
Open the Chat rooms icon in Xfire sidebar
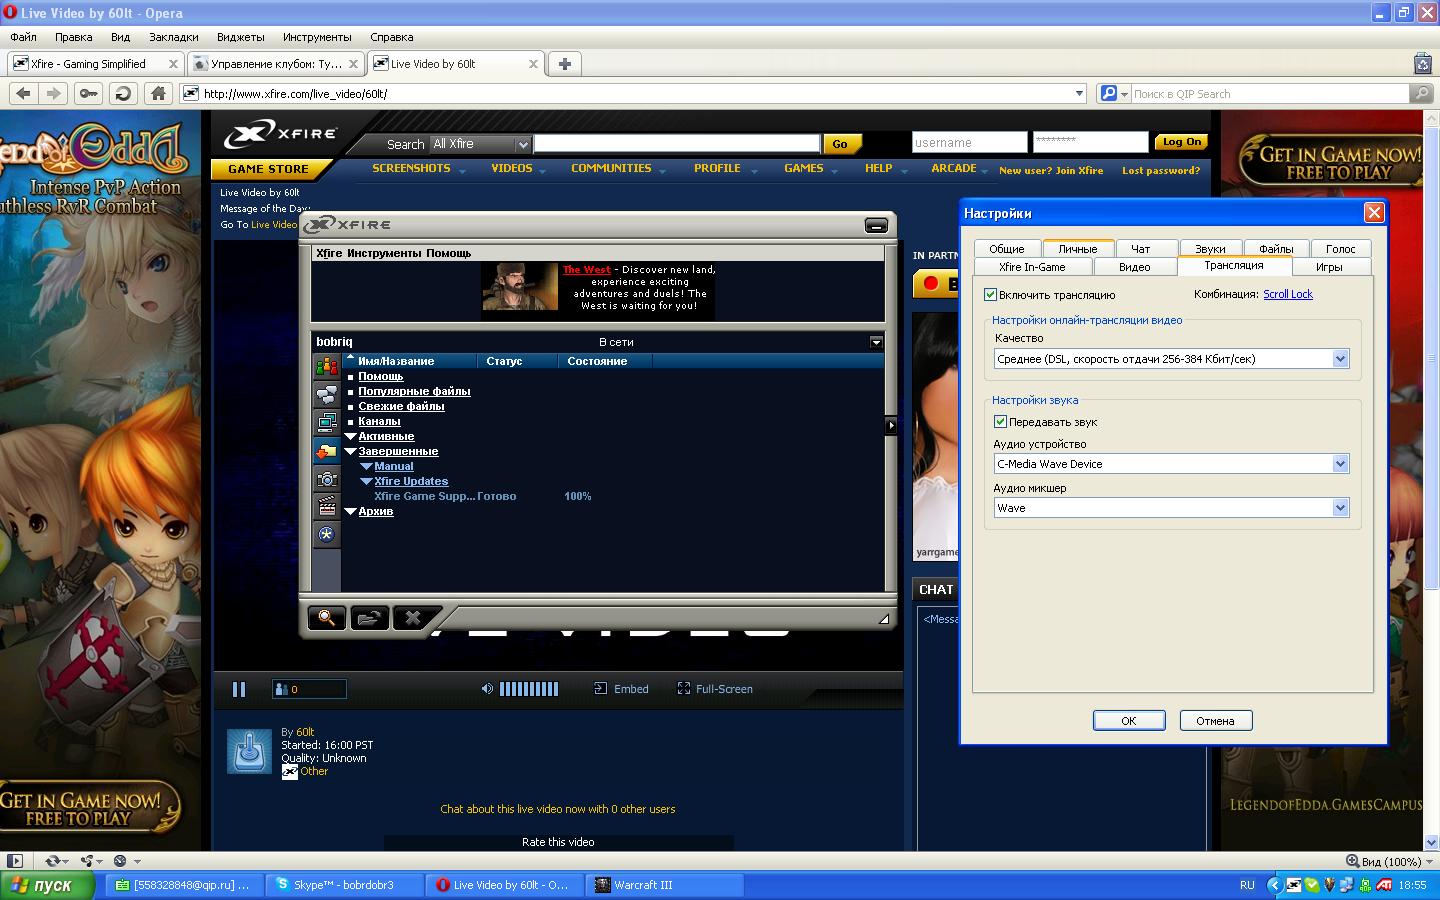click(x=326, y=395)
